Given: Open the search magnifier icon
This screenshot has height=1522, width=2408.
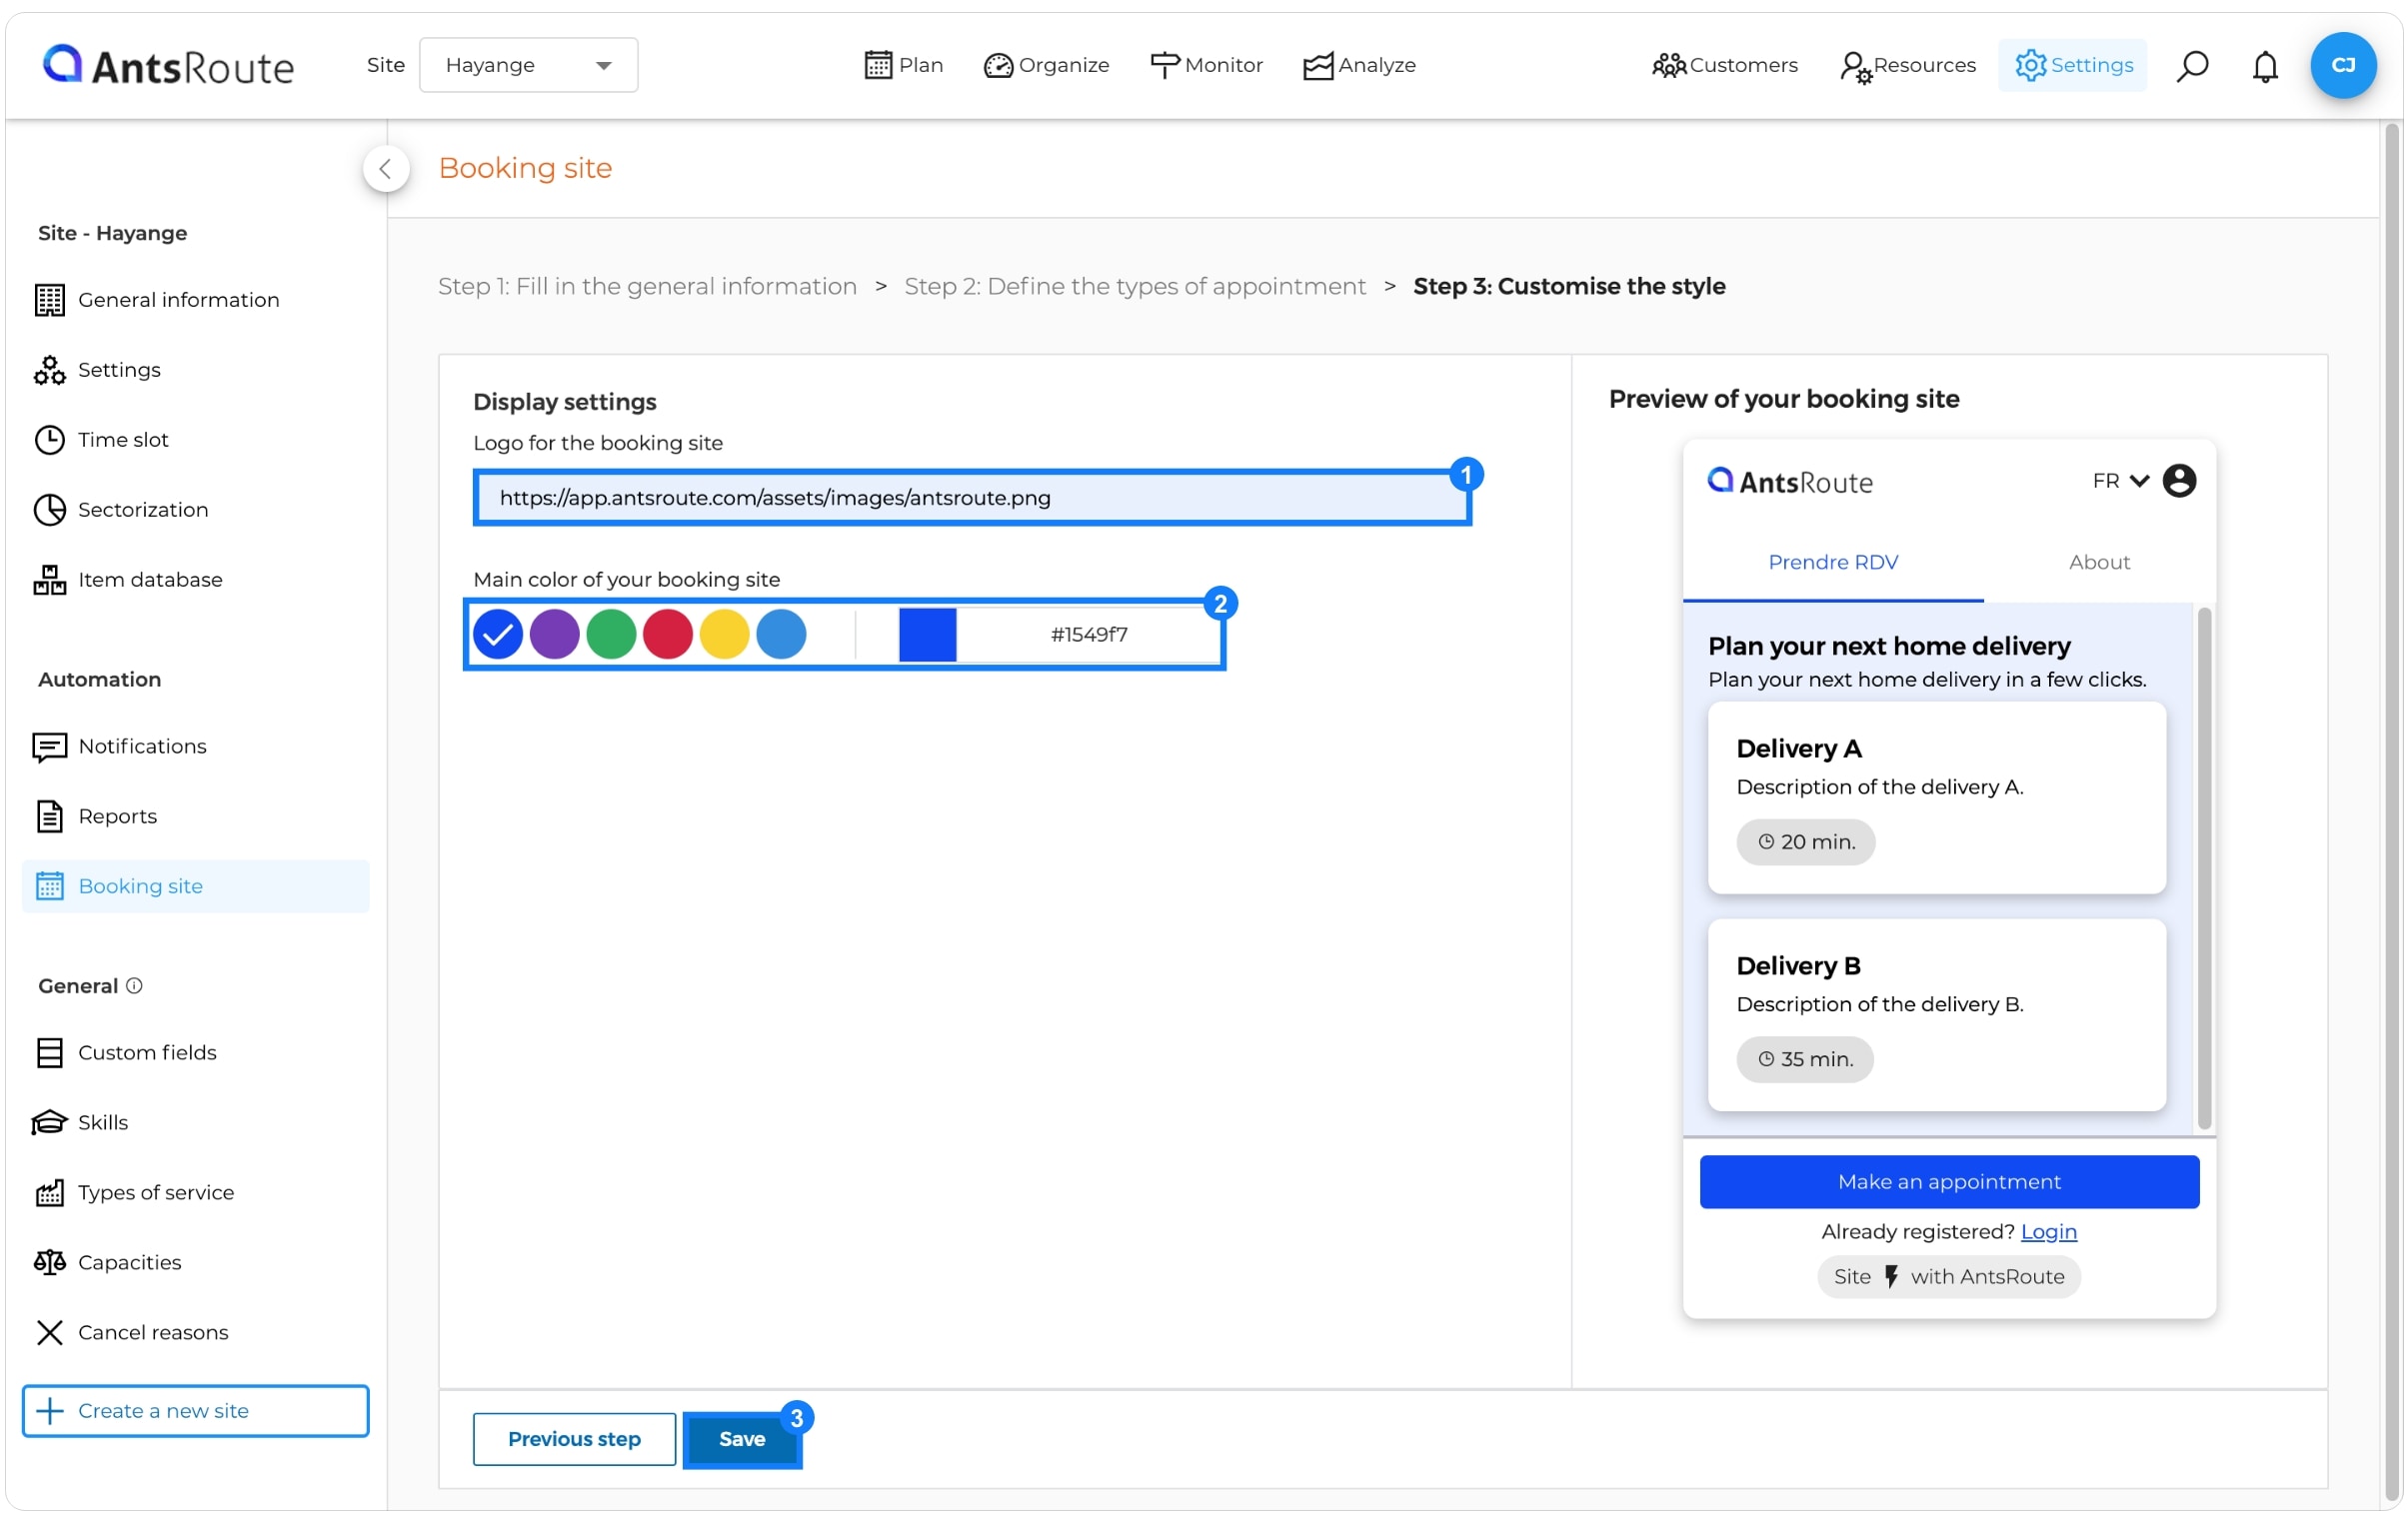Looking at the screenshot, I should 2192,66.
